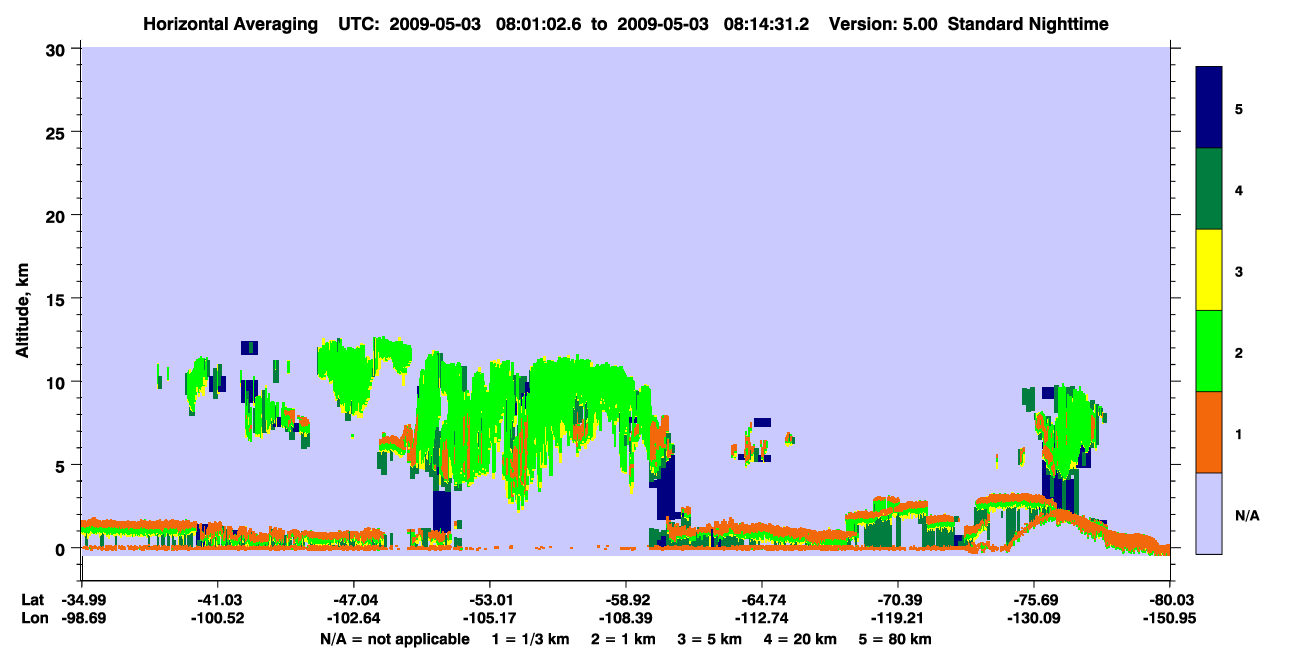
Task: Click the y-axis tick label 15
Action: [x=58, y=299]
